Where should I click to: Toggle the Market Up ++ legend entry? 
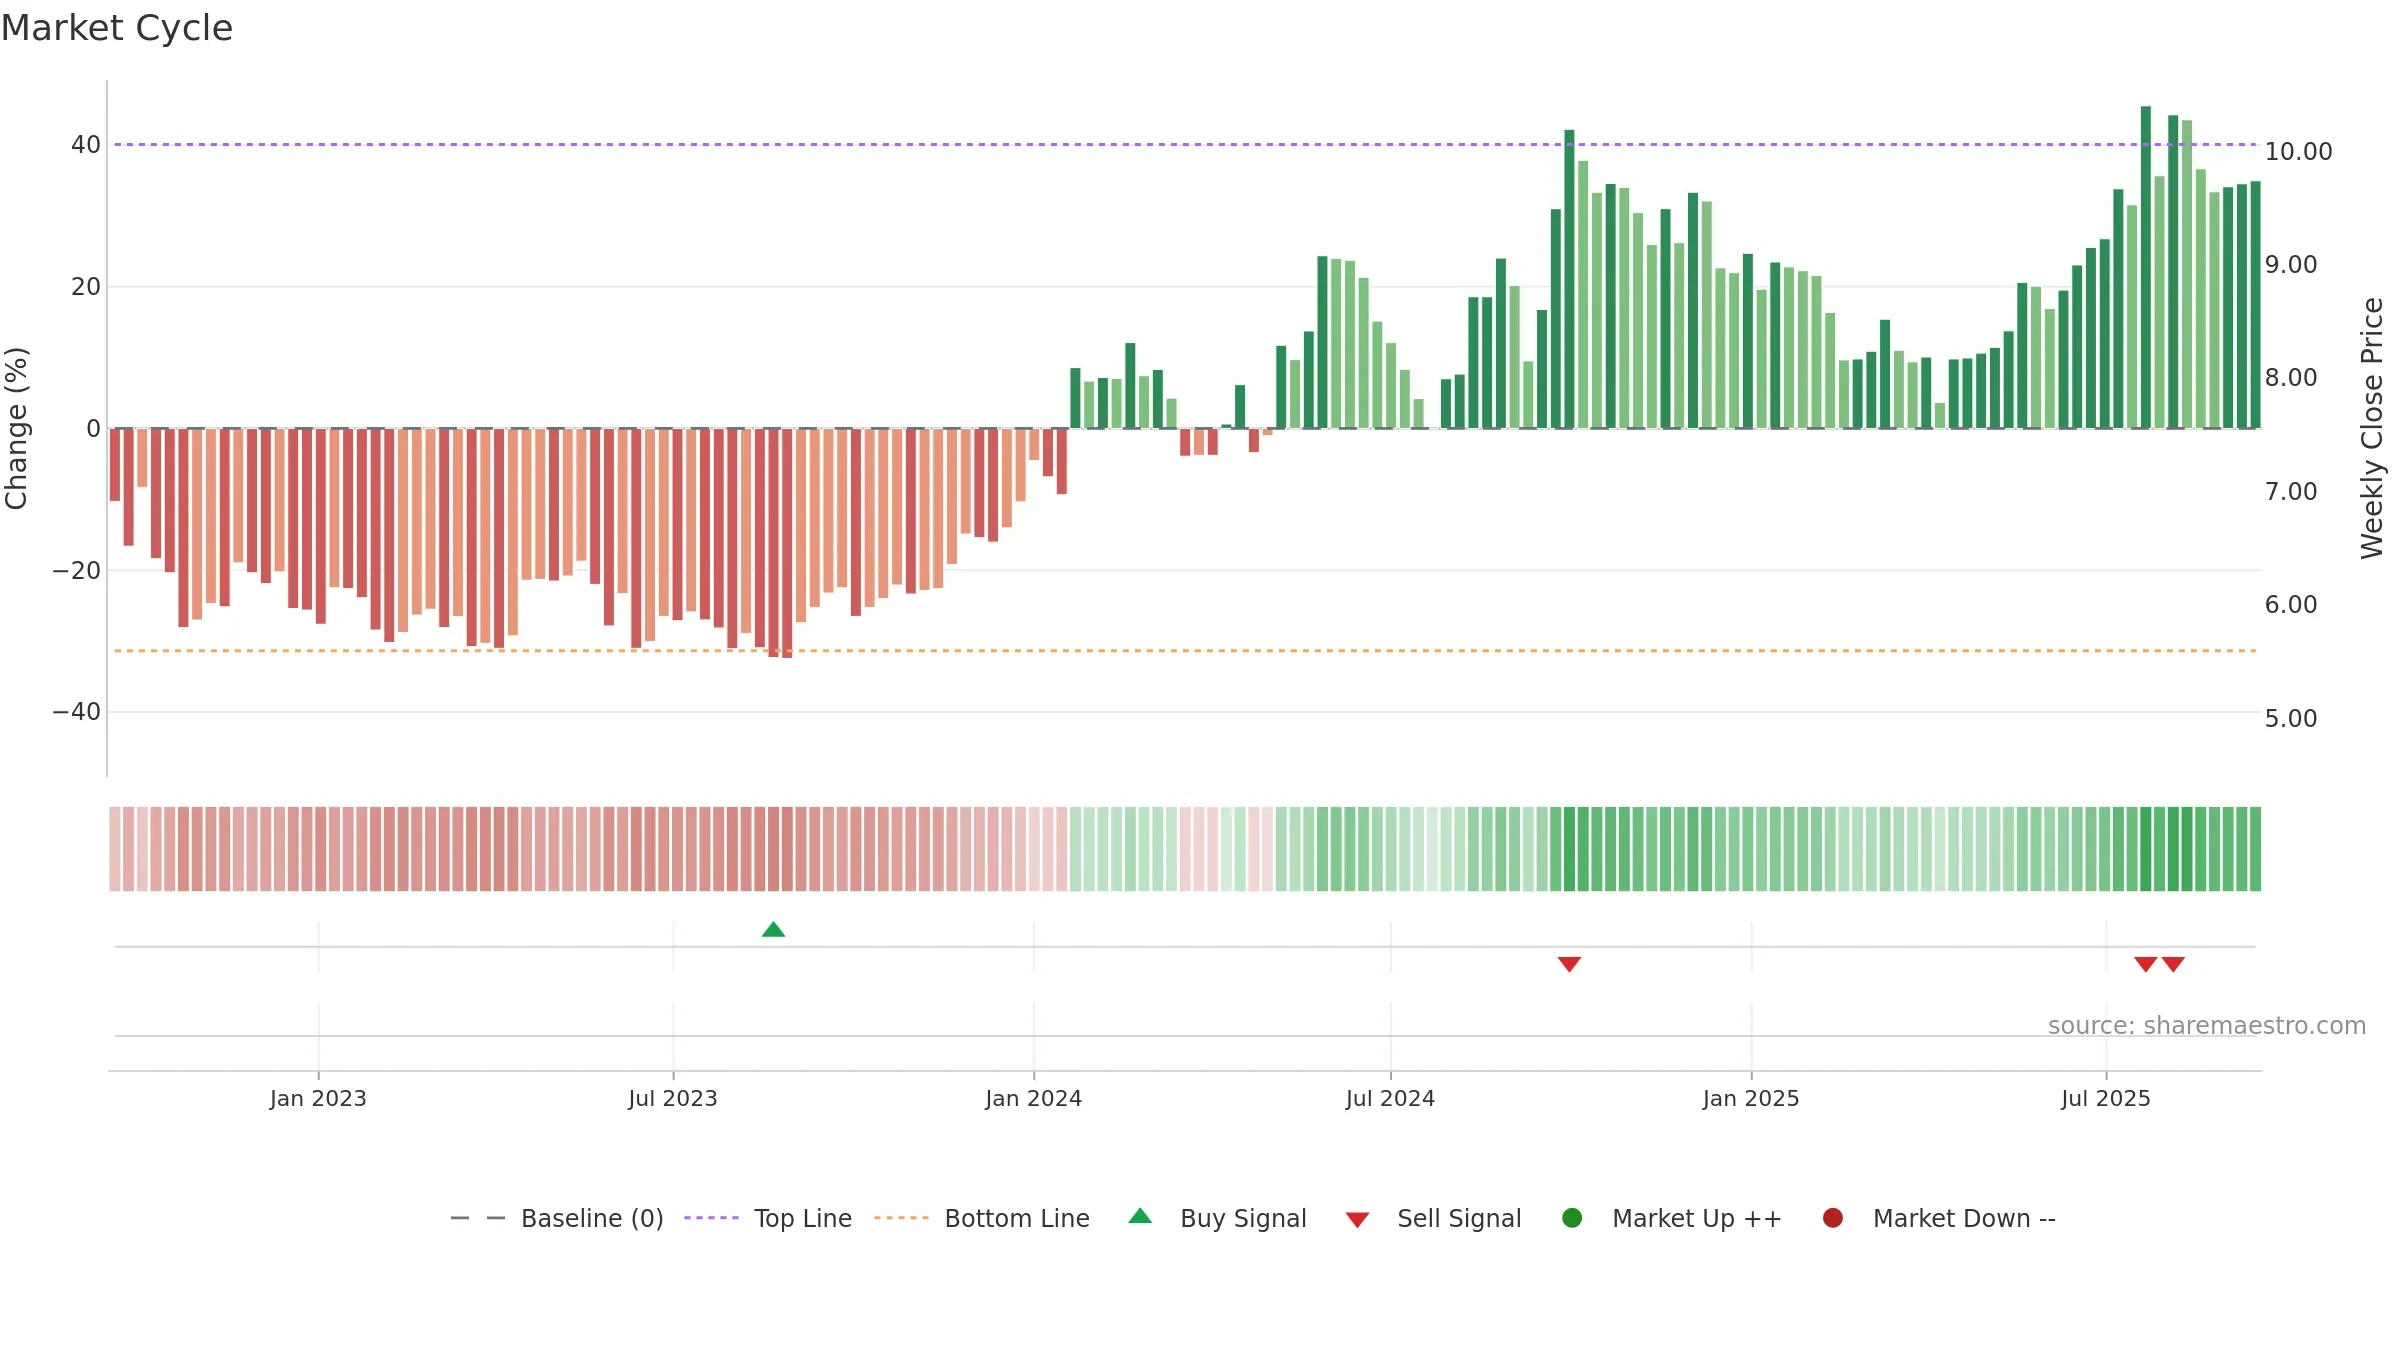pos(1671,1218)
